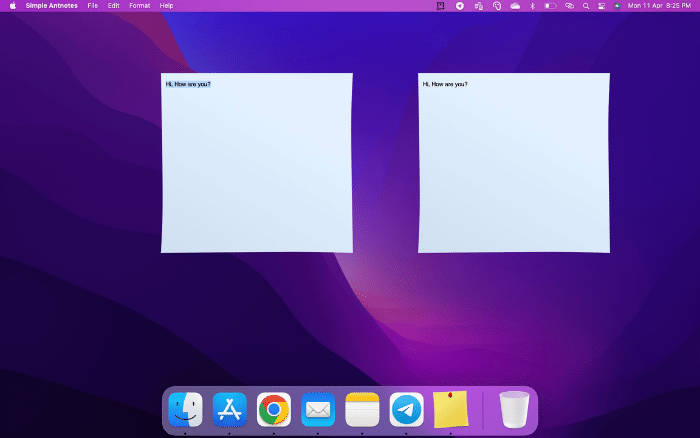
Task: Click the Antnotes note icon in menu bar
Action: point(441,6)
